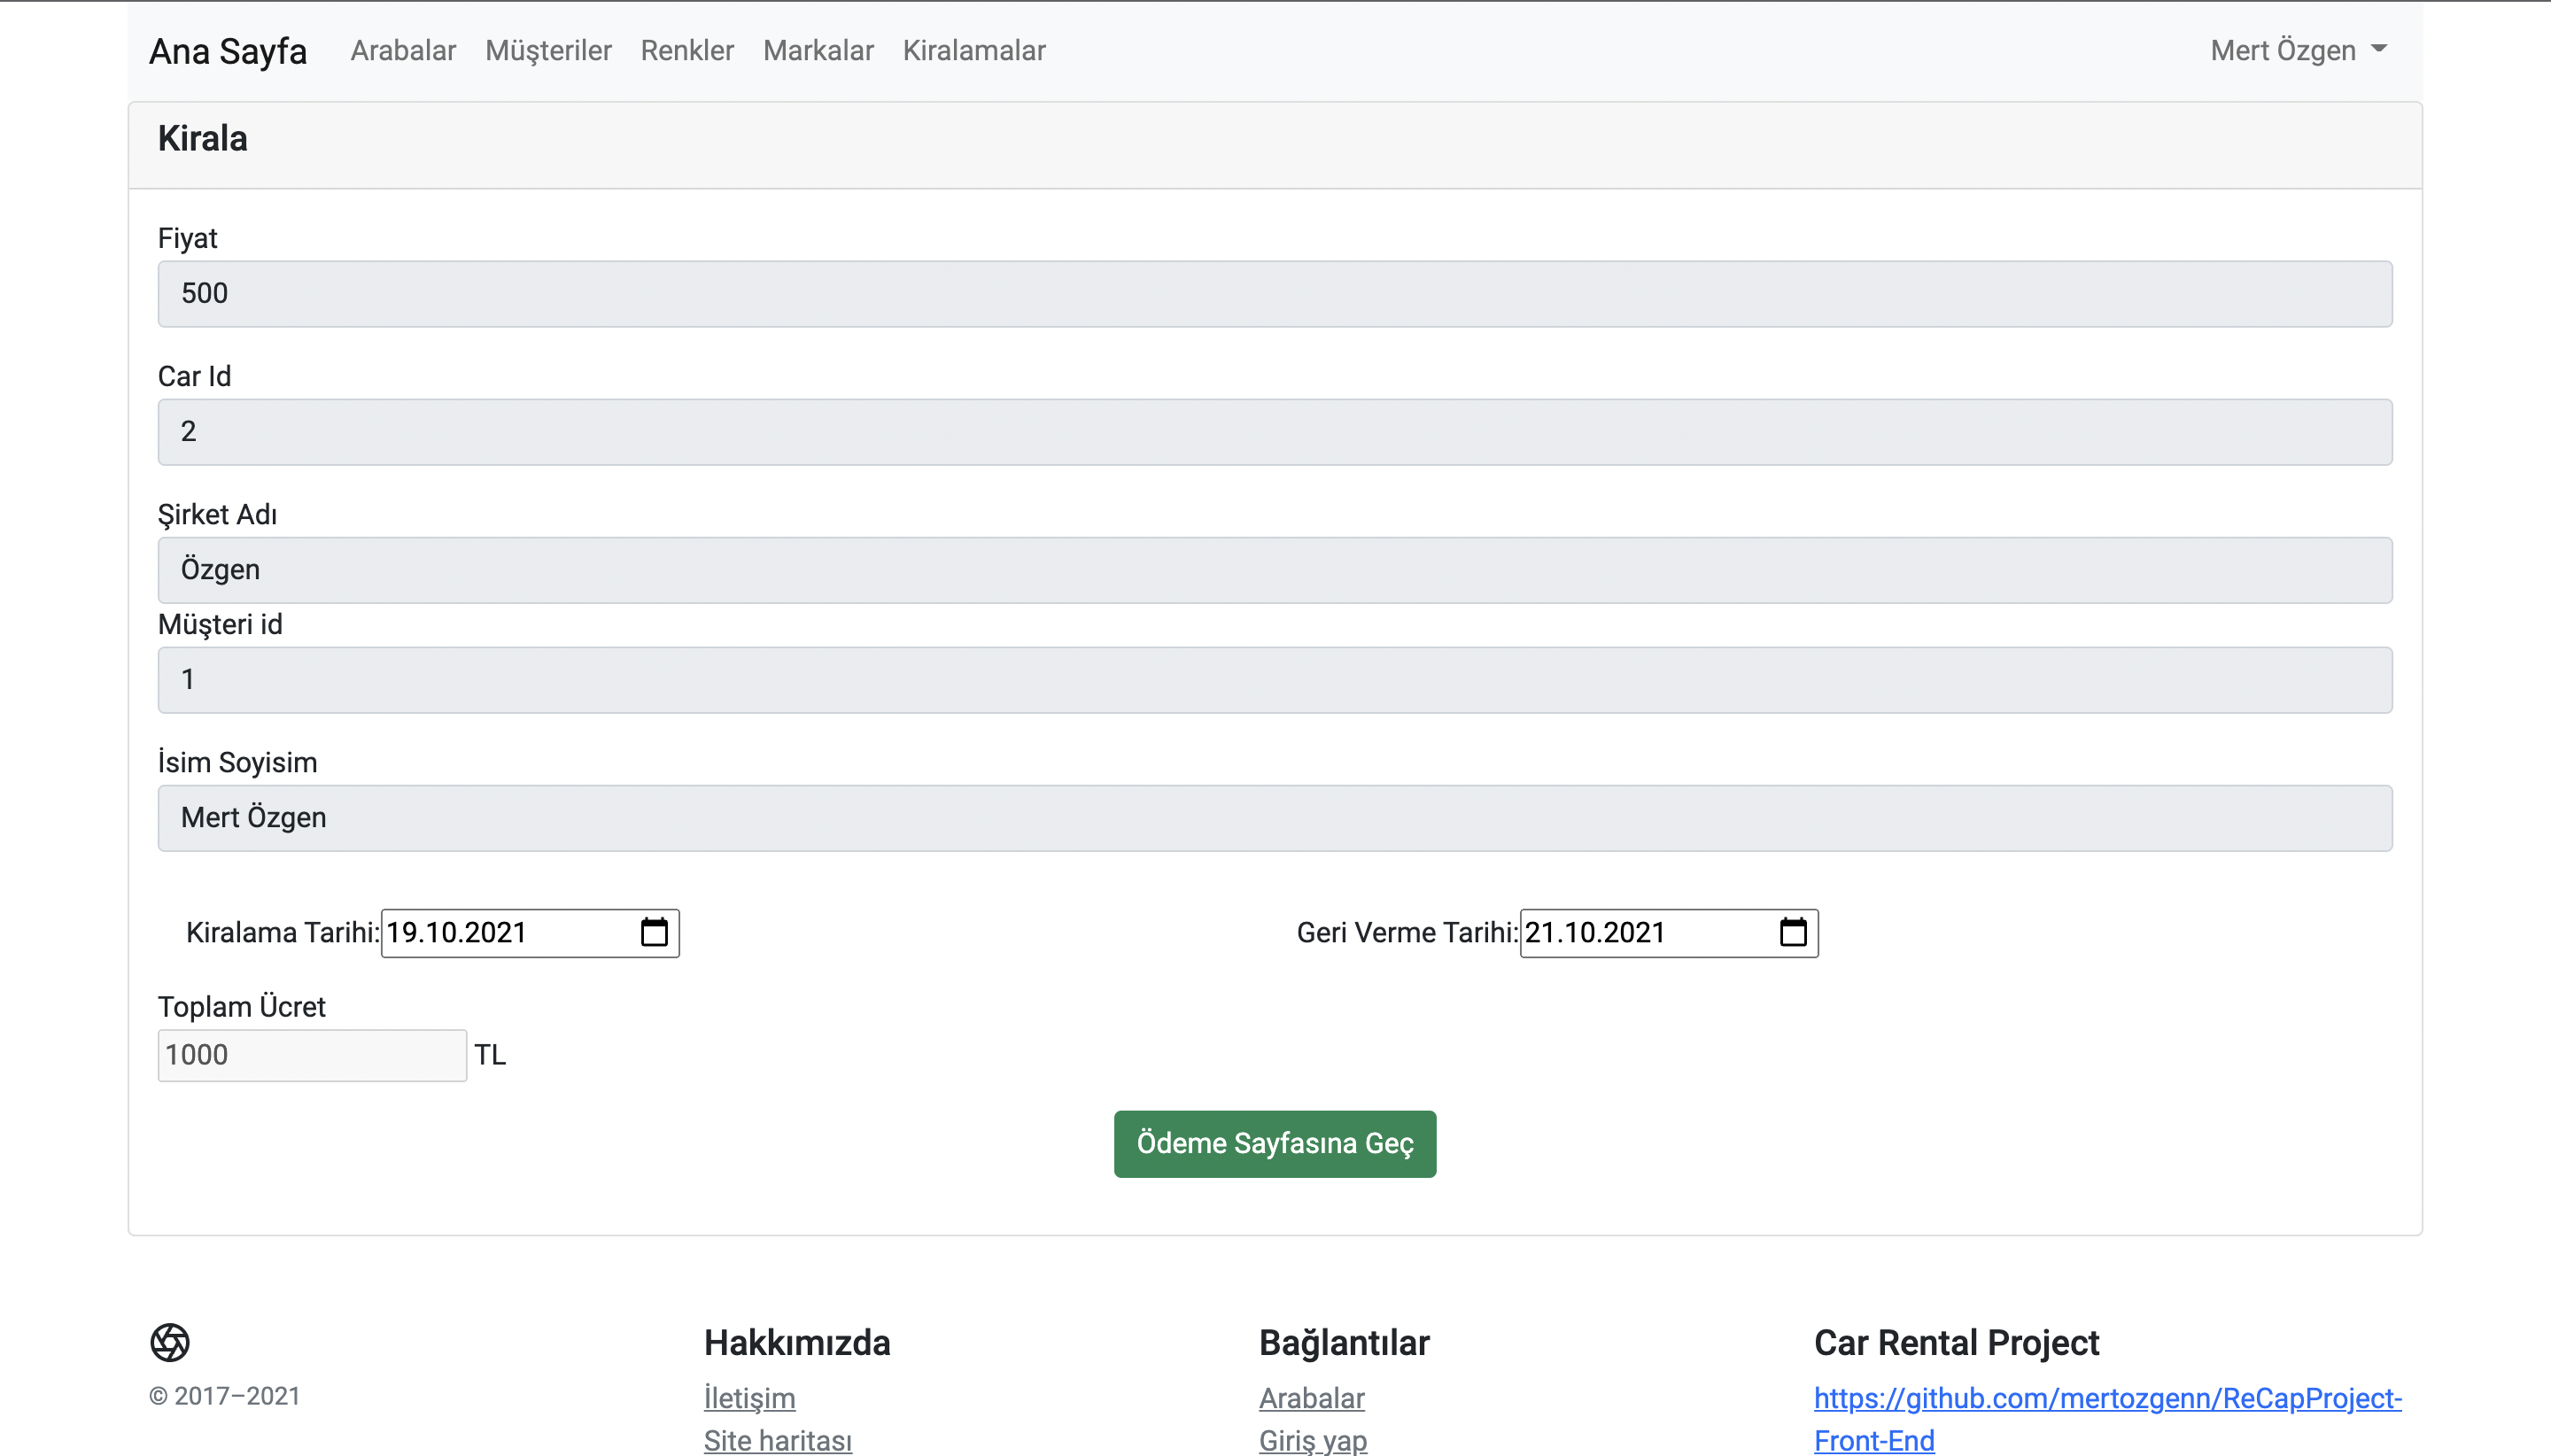
Task: Click the Hakkımızda footer heading
Action: coord(797,1342)
